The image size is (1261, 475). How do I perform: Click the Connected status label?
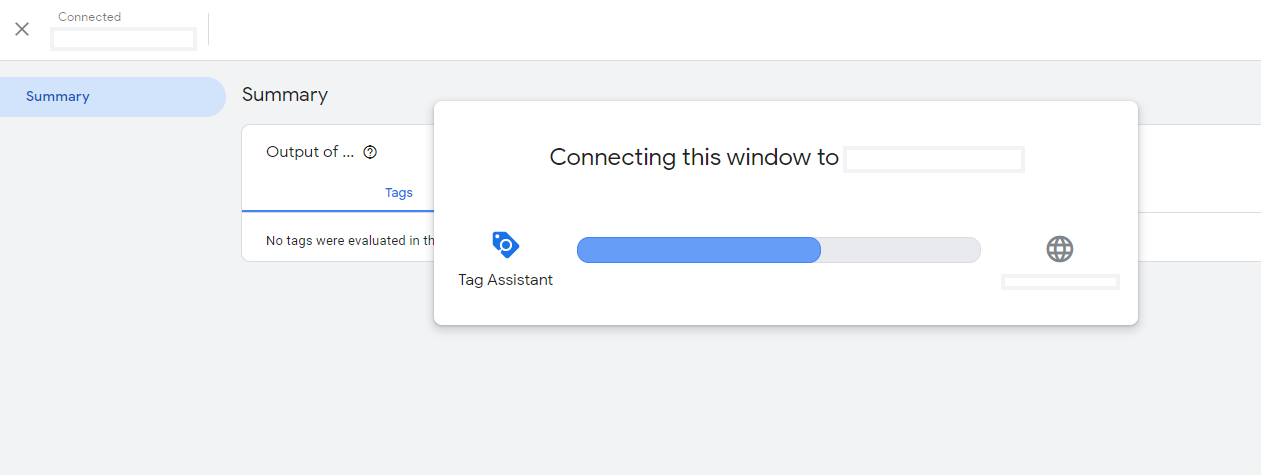89,17
